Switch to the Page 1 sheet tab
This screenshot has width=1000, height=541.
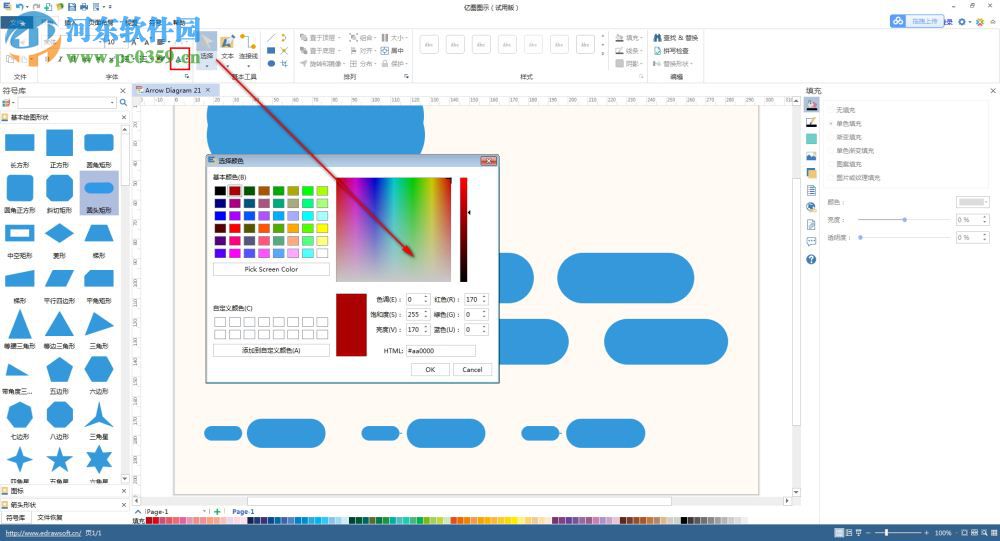tap(243, 512)
